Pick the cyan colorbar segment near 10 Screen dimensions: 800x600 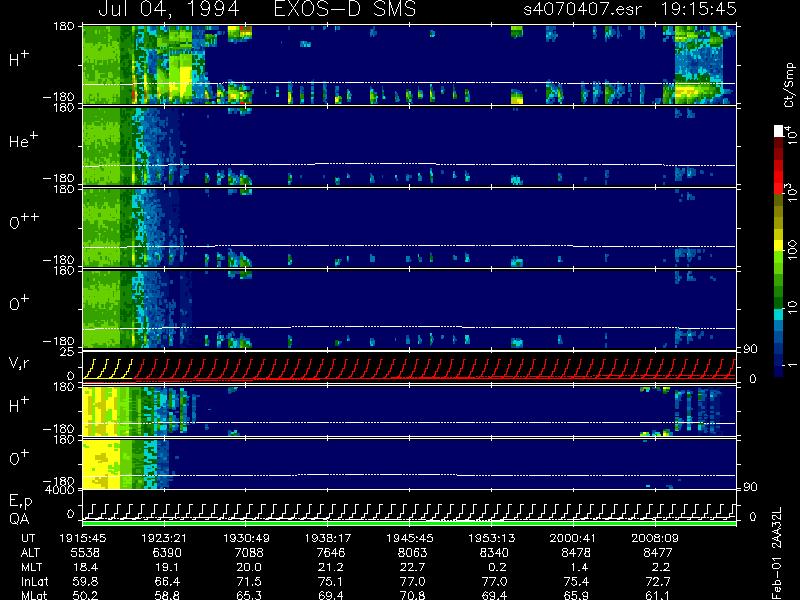[x=779, y=314]
